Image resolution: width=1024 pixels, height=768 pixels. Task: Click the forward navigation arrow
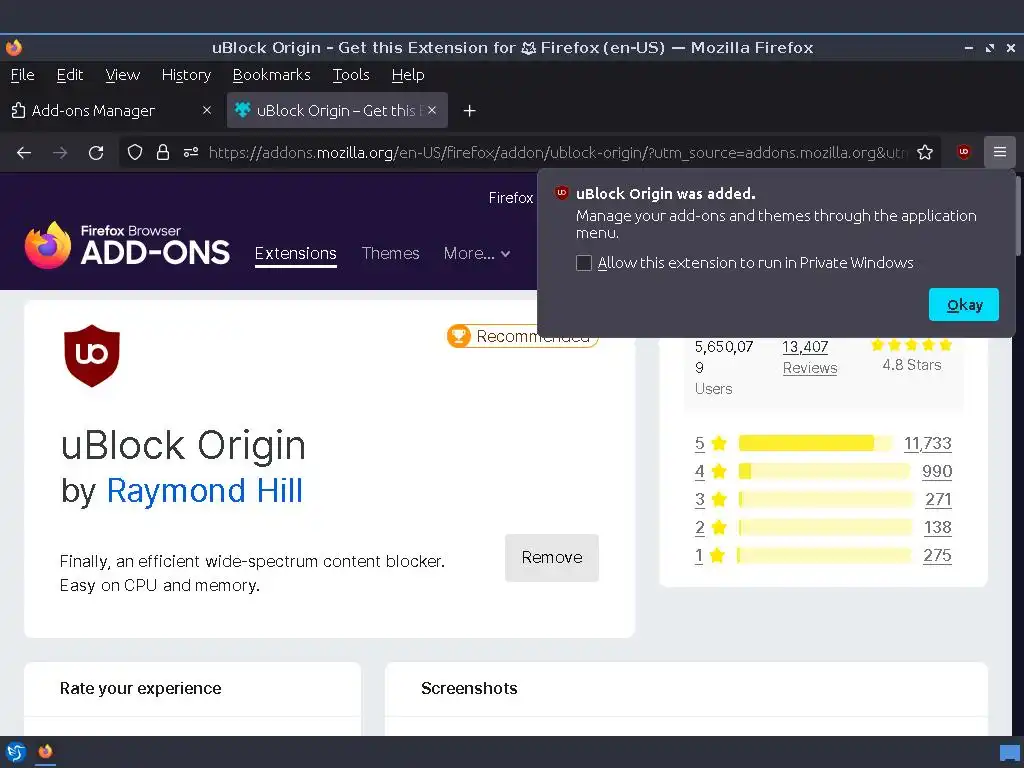click(60, 153)
